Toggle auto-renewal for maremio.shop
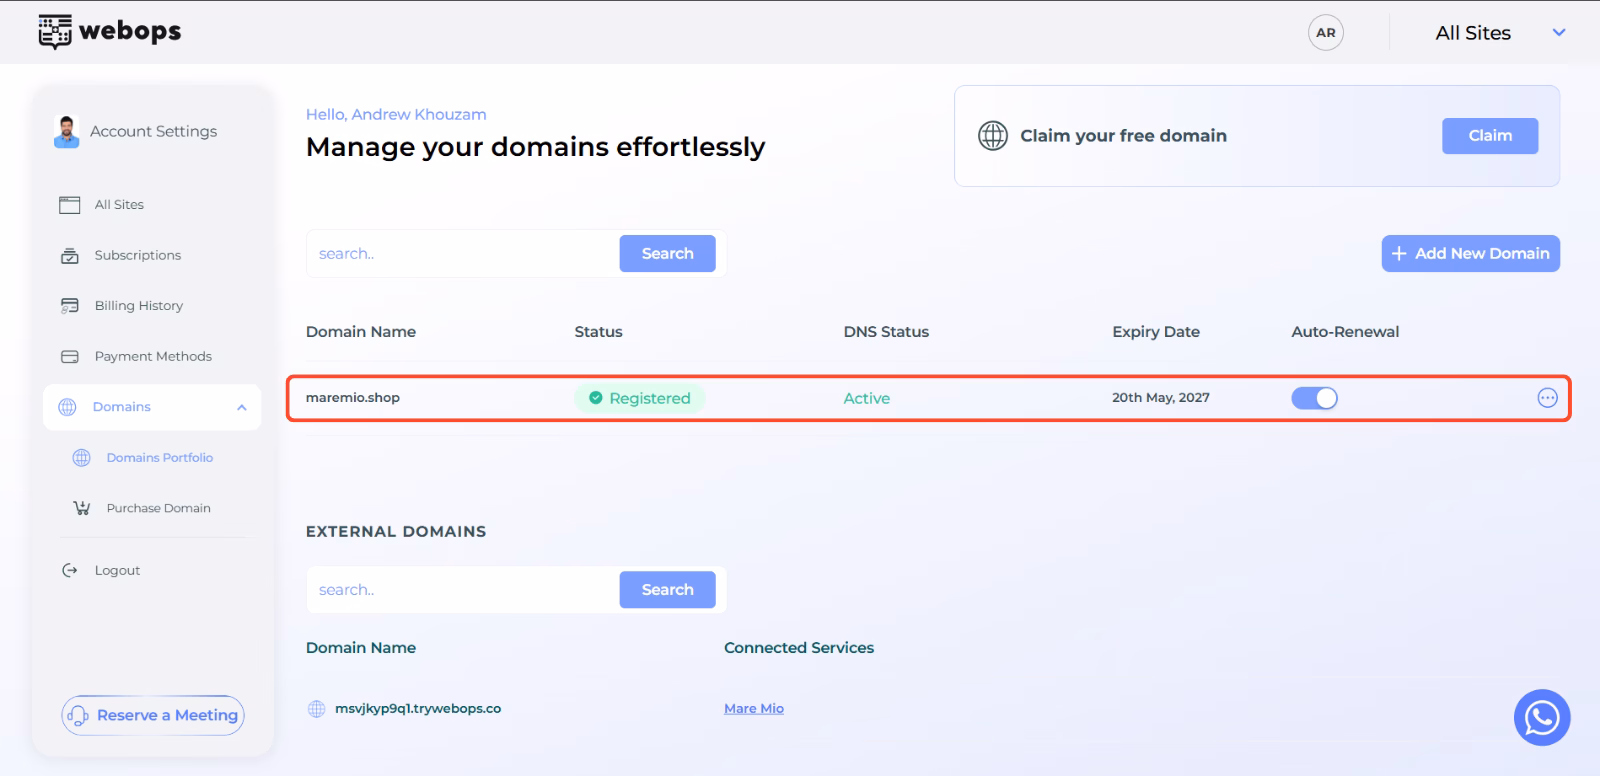The height and width of the screenshot is (776, 1600). pyautogui.click(x=1314, y=398)
